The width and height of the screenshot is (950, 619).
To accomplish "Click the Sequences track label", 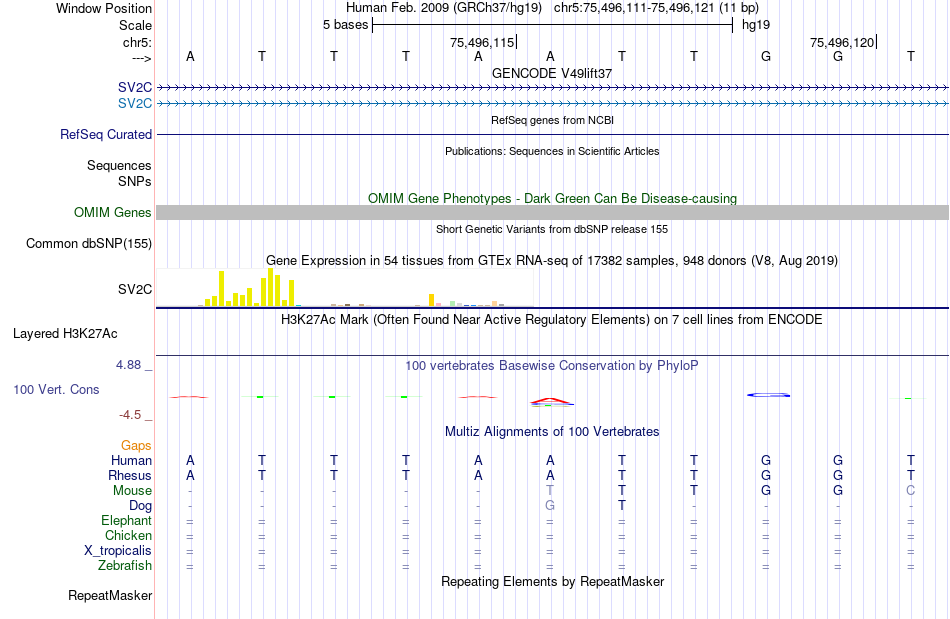I will click(119, 165).
